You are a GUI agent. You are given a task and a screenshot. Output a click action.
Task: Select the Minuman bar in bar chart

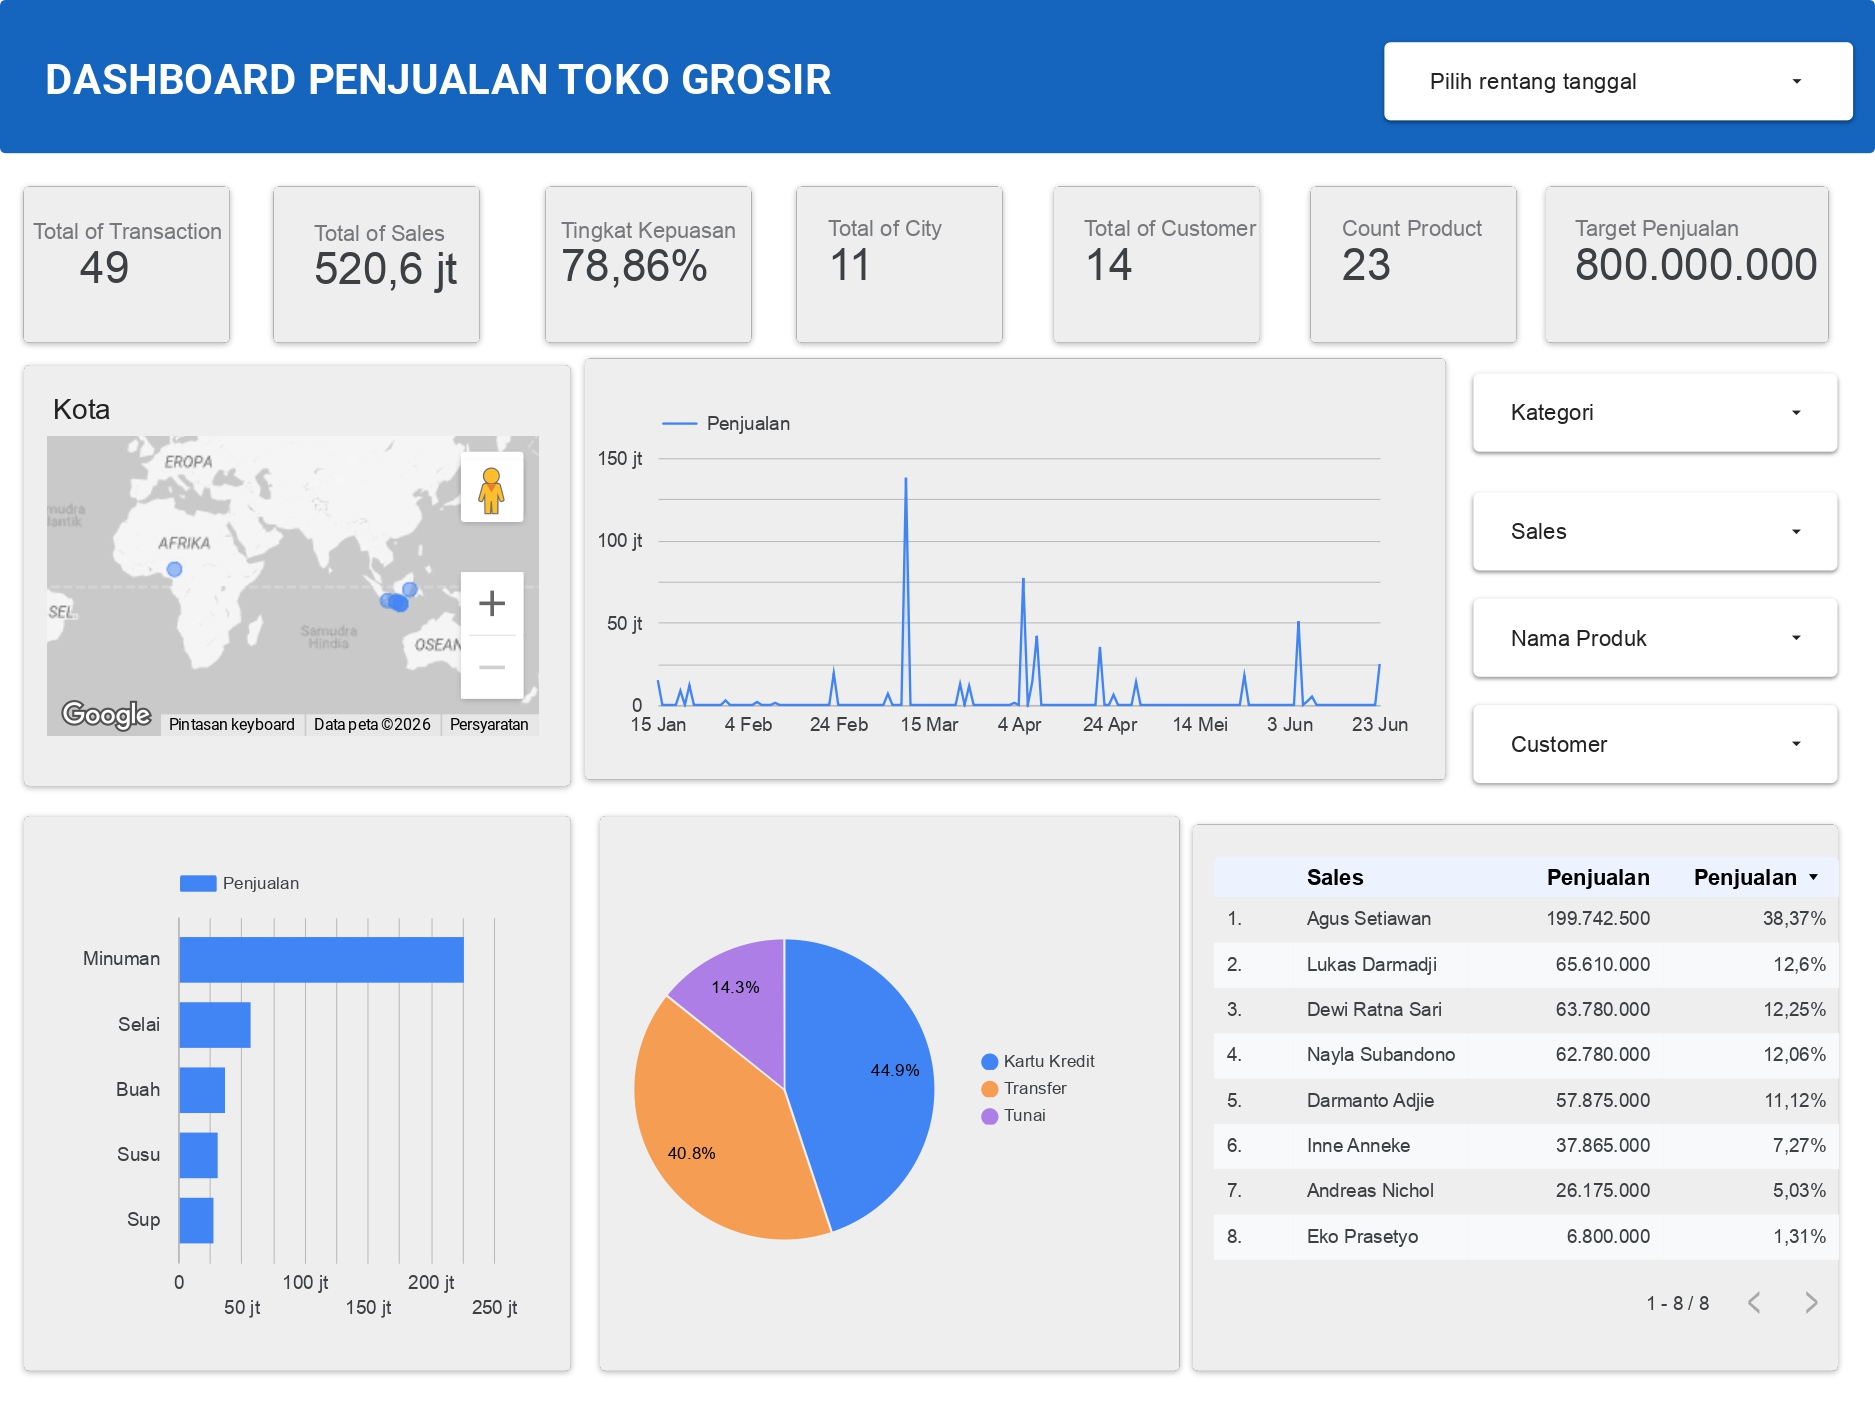pyautogui.click(x=321, y=959)
